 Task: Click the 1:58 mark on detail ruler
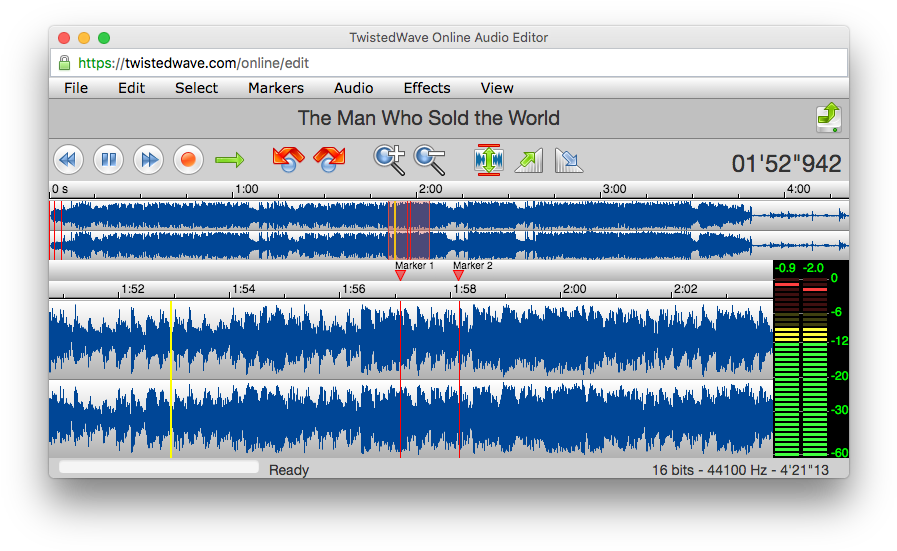[x=464, y=289]
